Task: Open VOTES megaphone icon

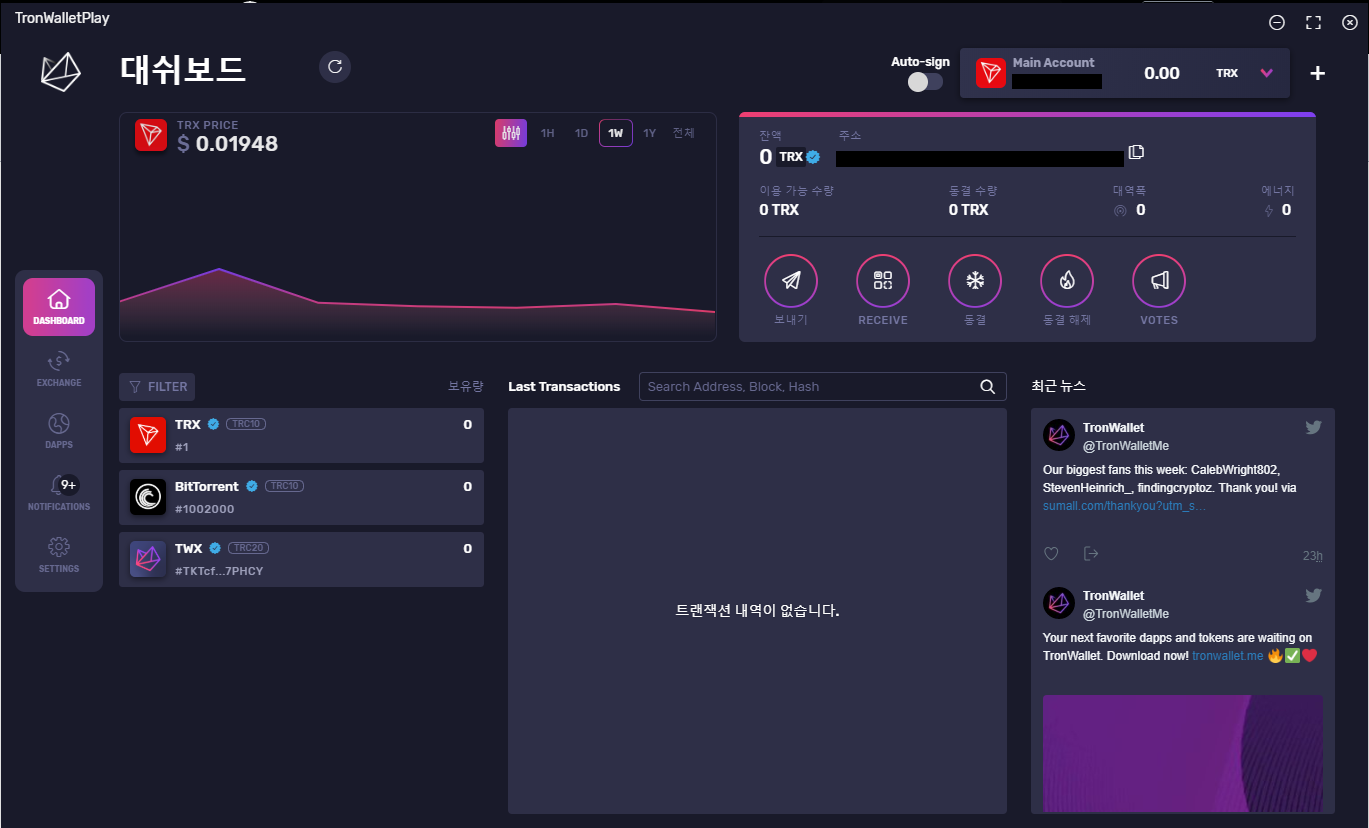Action: (1159, 281)
